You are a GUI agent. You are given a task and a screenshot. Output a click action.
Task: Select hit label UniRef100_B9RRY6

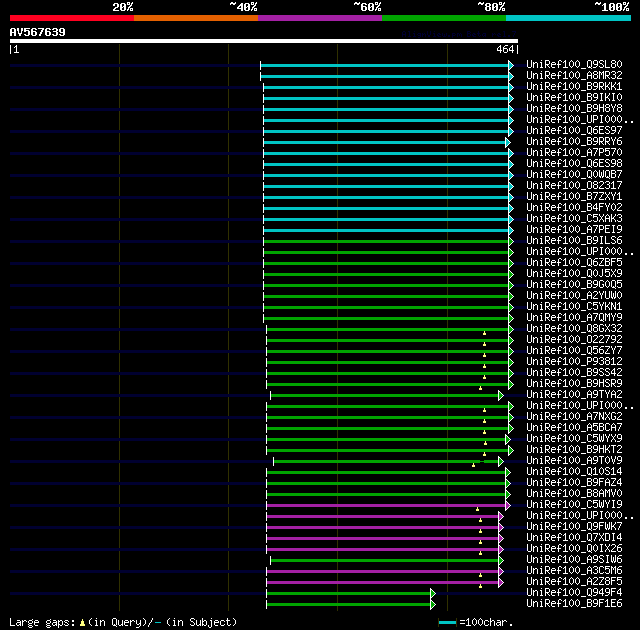point(574,142)
